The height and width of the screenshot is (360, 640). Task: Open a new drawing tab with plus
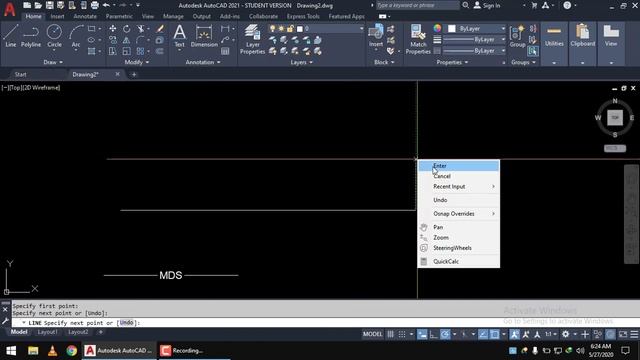tap(134, 74)
